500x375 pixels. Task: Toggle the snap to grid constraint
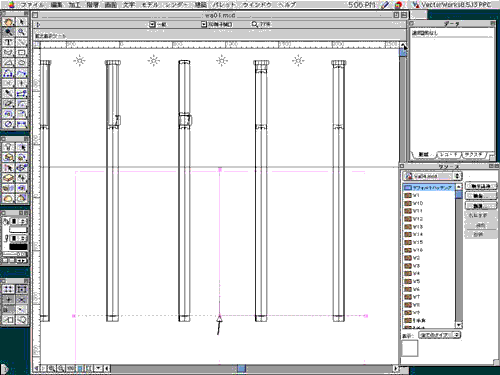coord(8,289)
